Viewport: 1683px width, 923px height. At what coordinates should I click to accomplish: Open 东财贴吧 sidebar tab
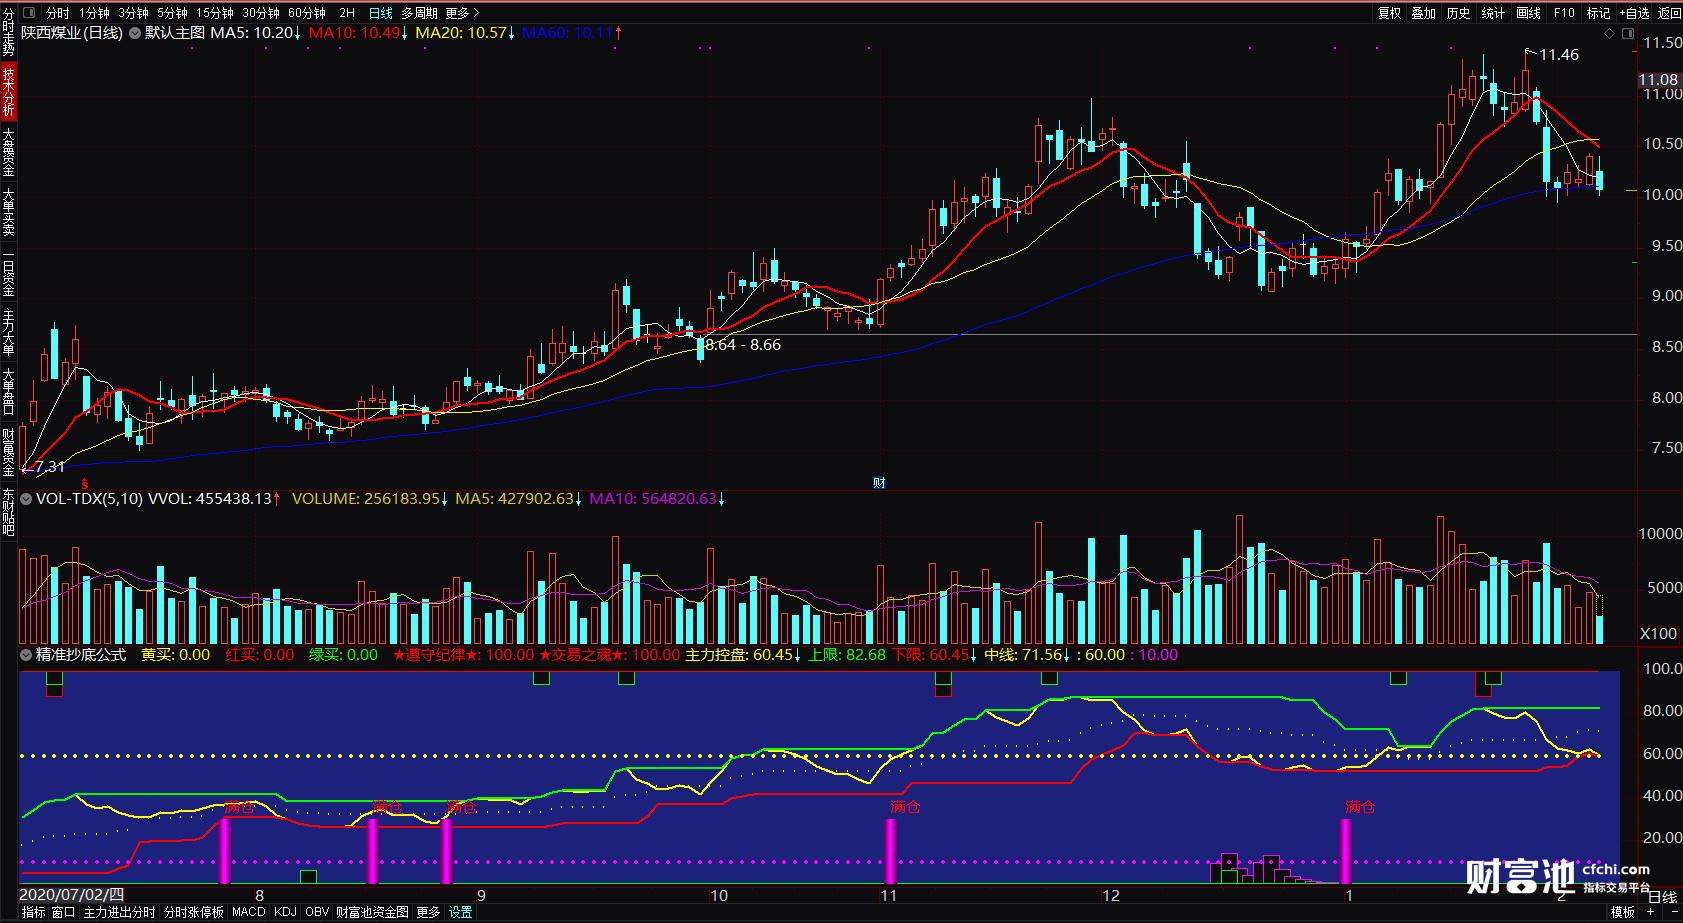(x=8, y=513)
